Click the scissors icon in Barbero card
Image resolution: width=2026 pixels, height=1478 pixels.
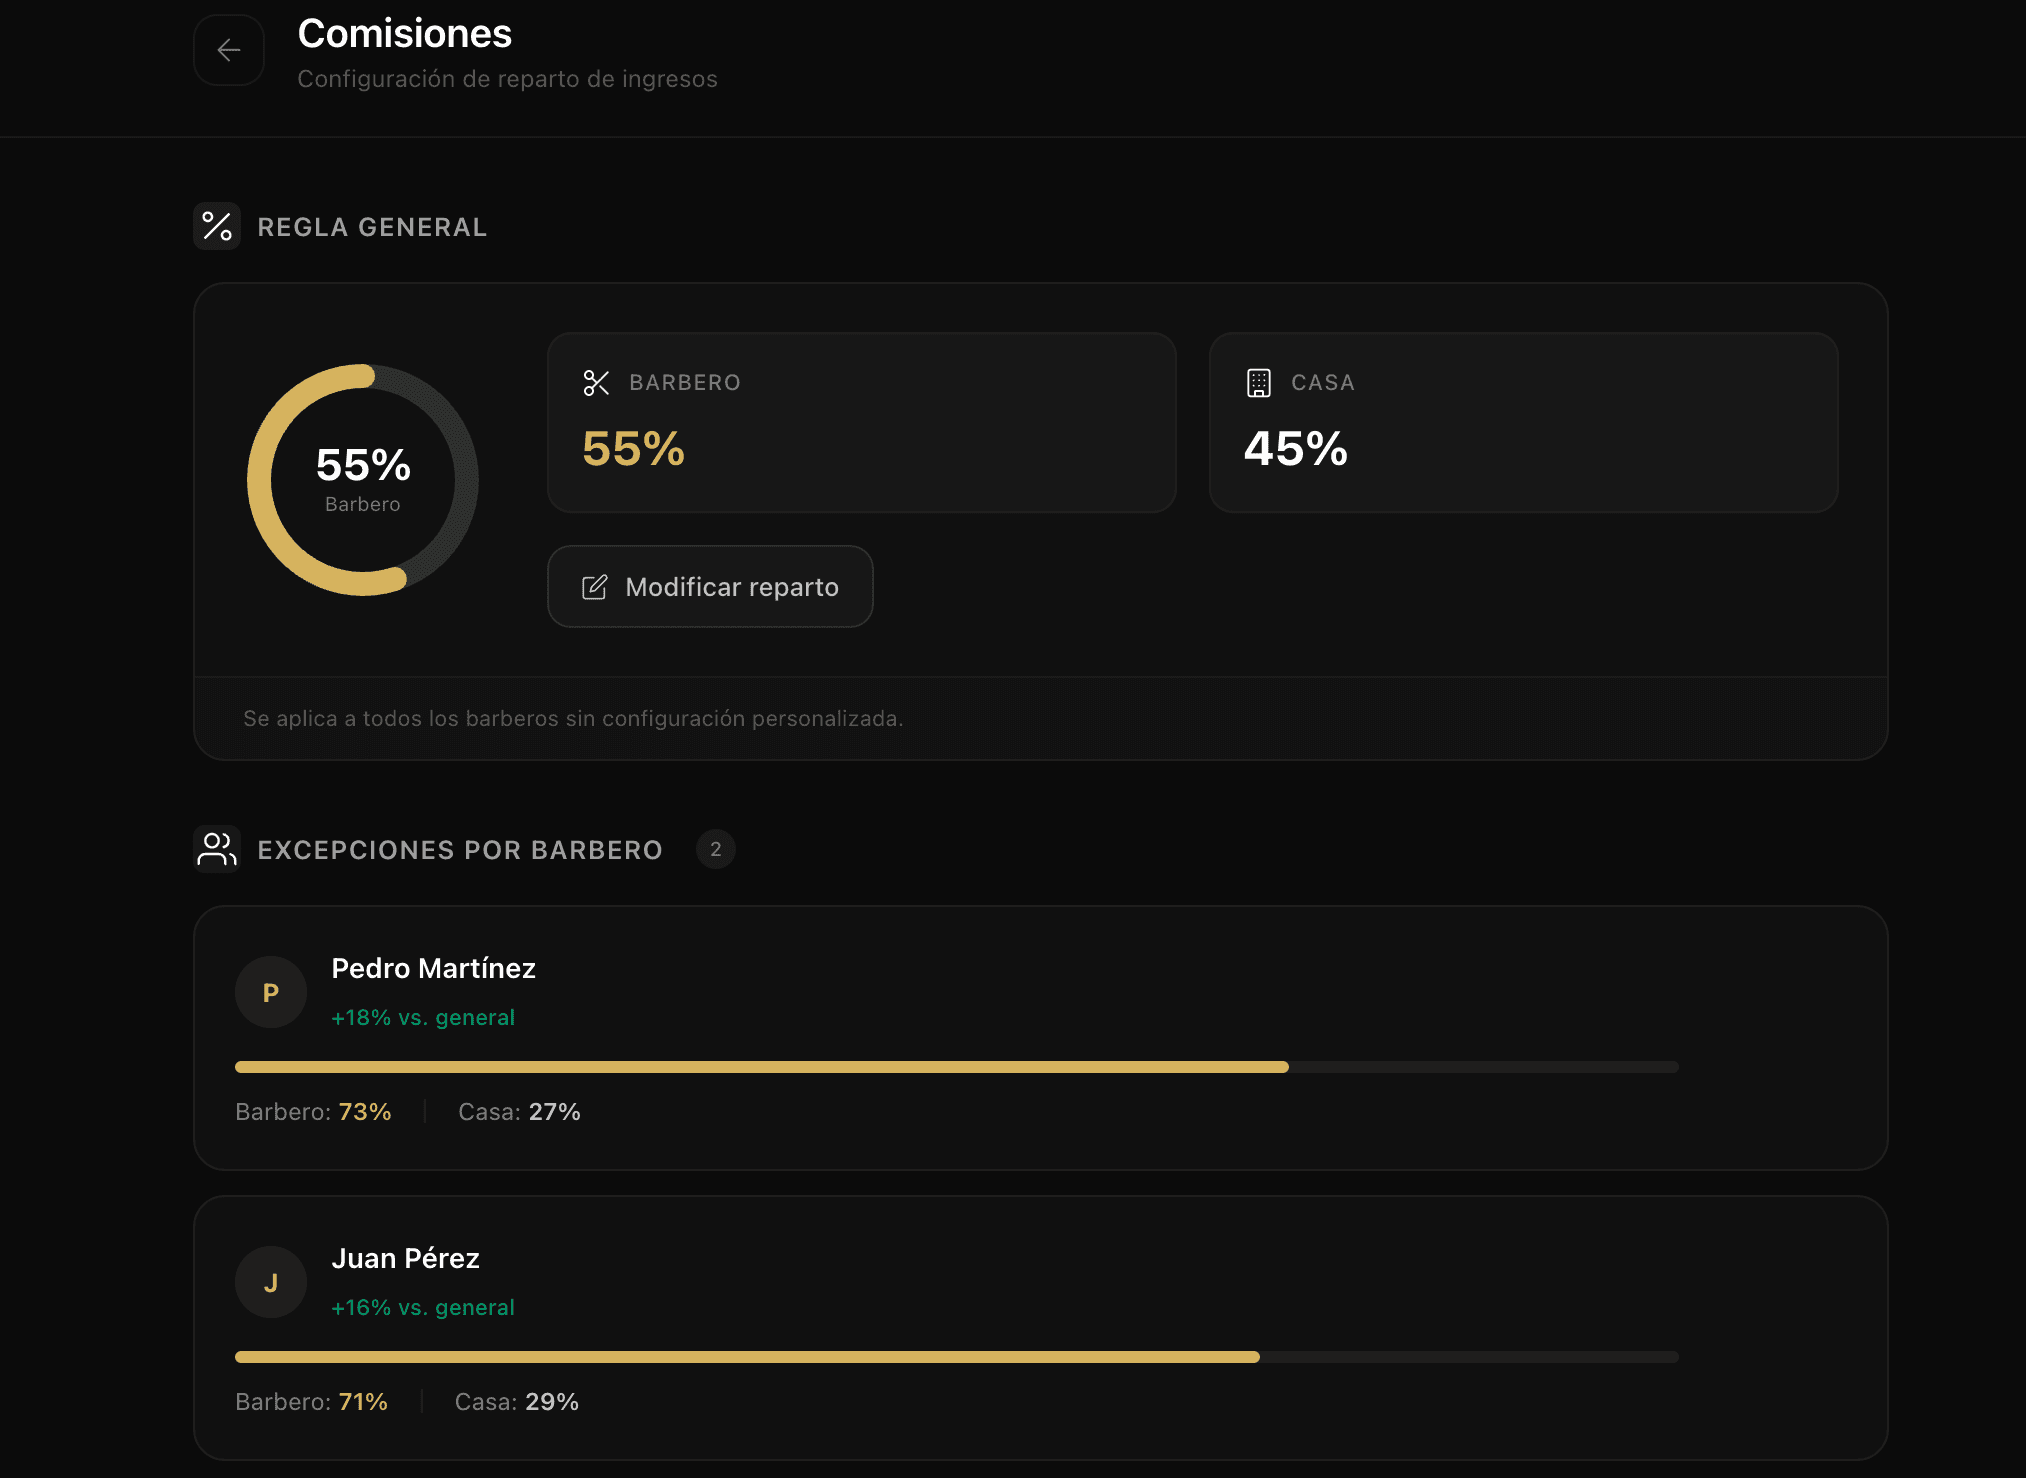click(x=596, y=383)
